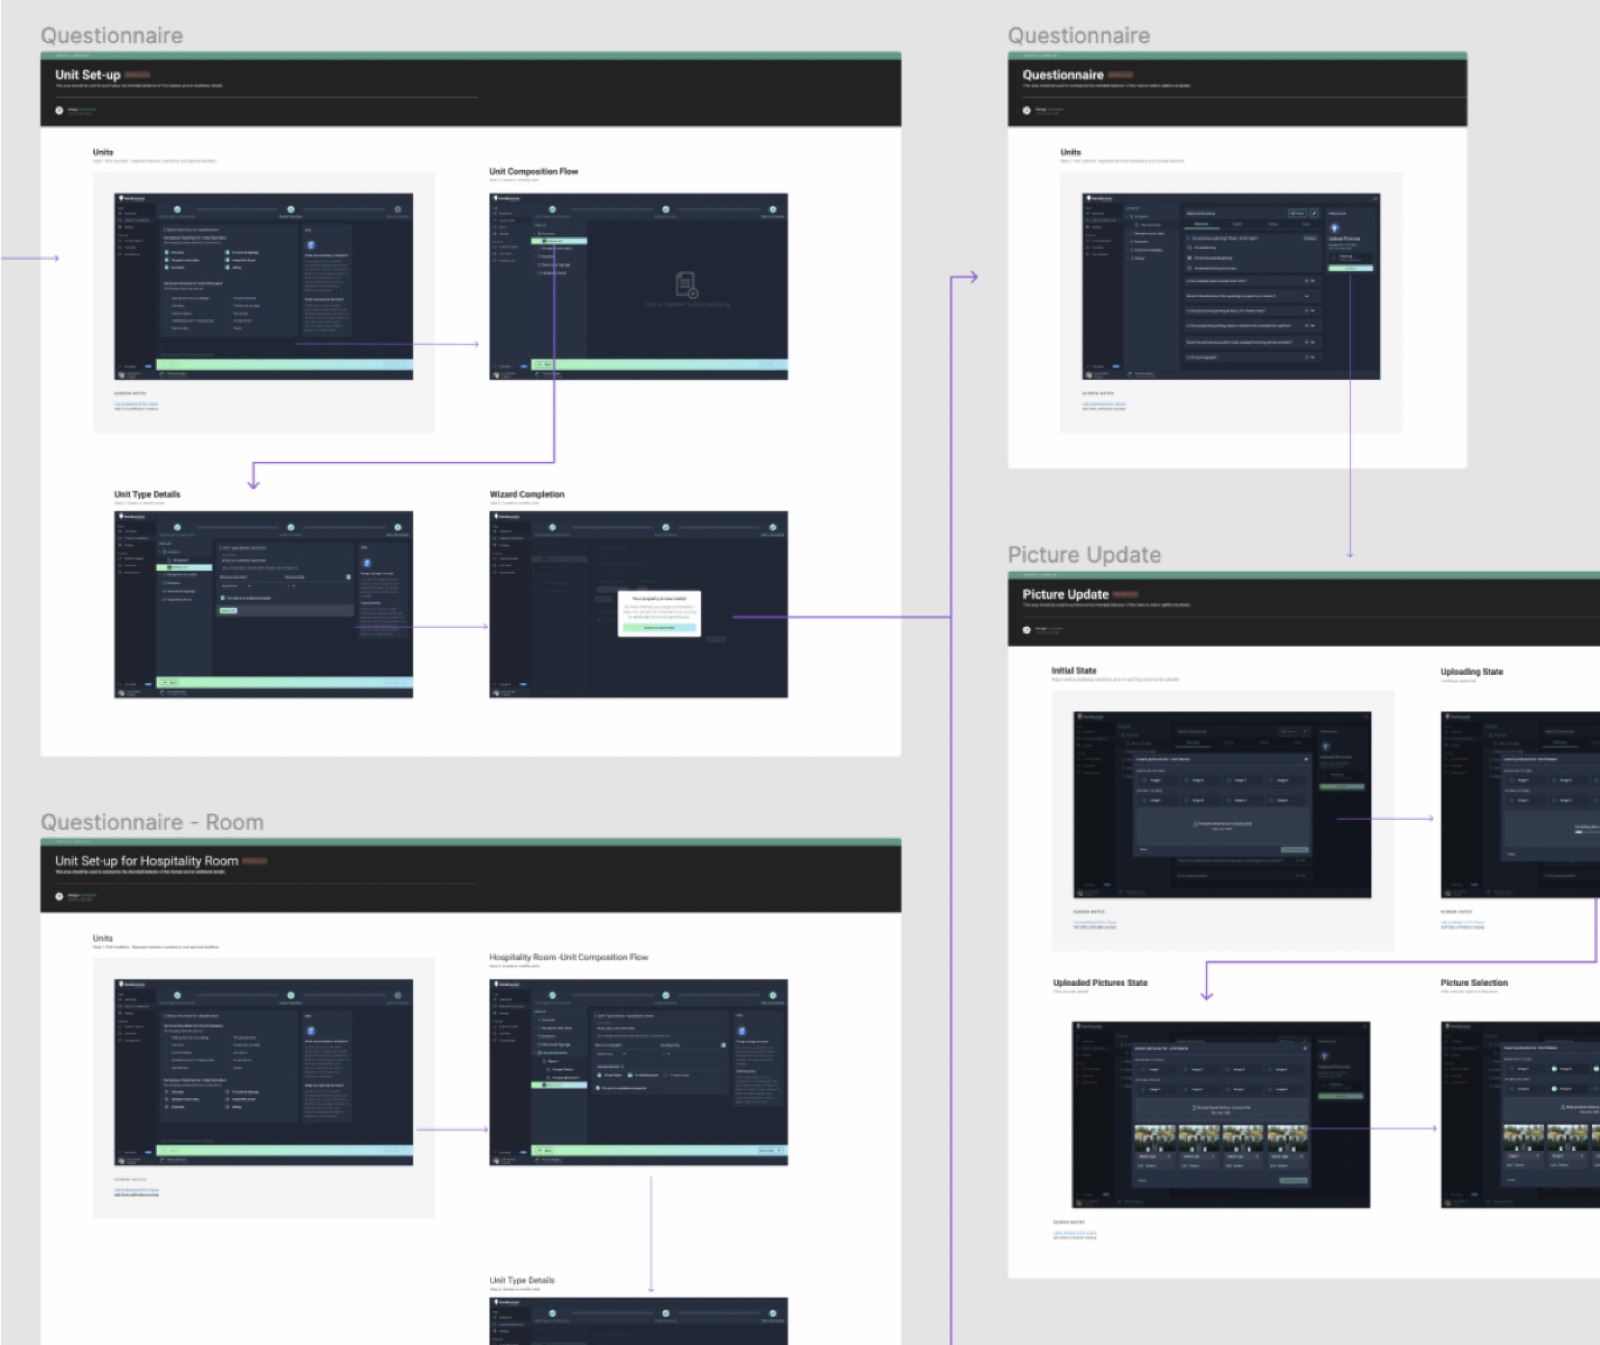Select the 'Questionnaire - Room' frame label

tap(152, 822)
